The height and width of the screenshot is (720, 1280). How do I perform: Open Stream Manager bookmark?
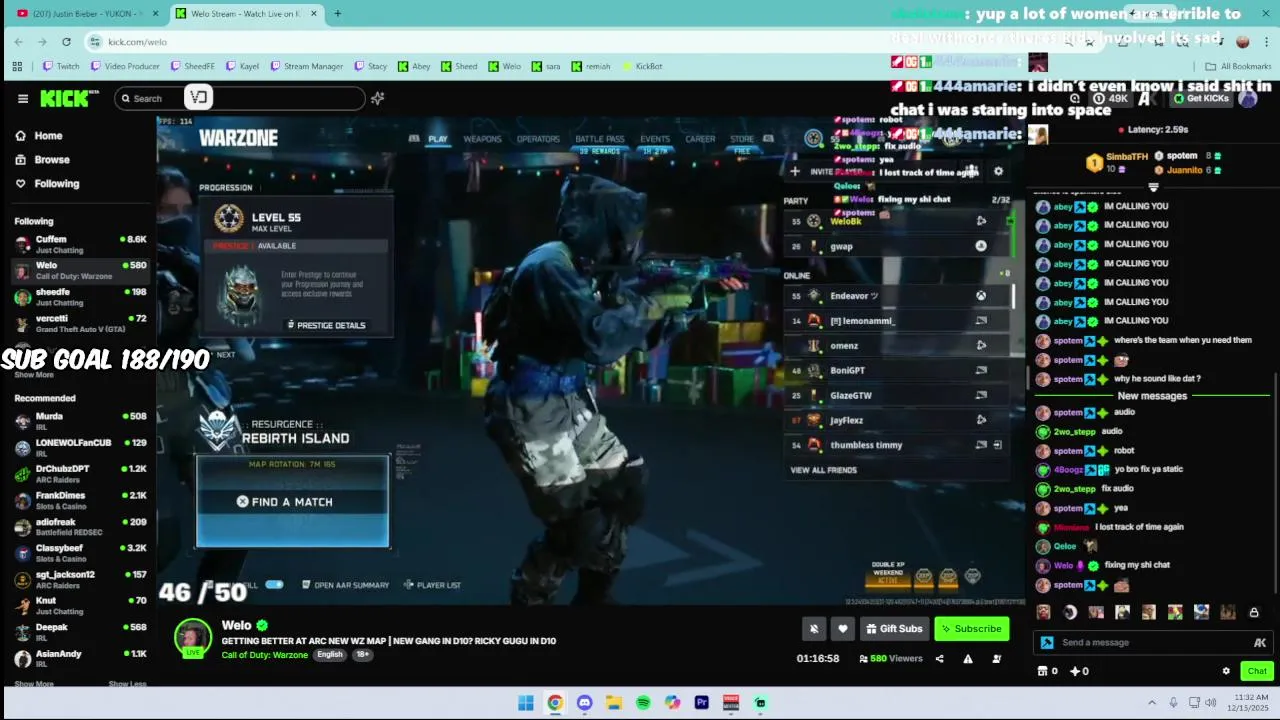[306, 66]
